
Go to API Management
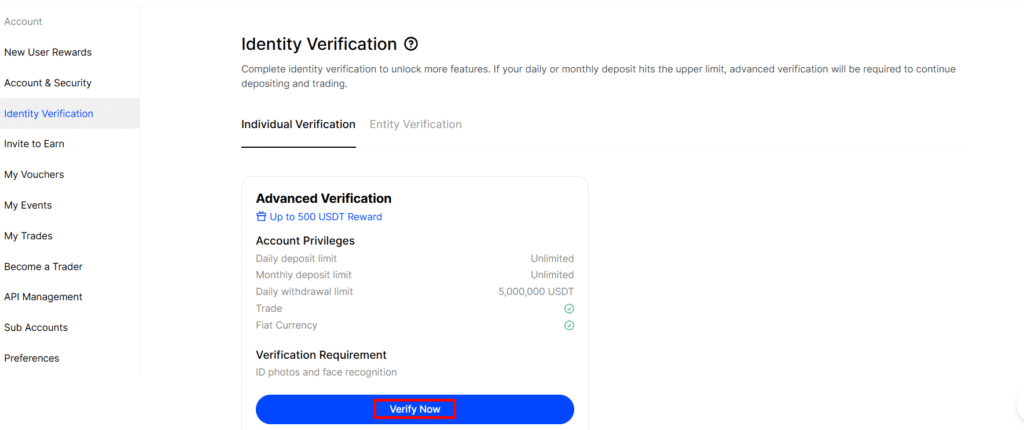(x=43, y=296)
